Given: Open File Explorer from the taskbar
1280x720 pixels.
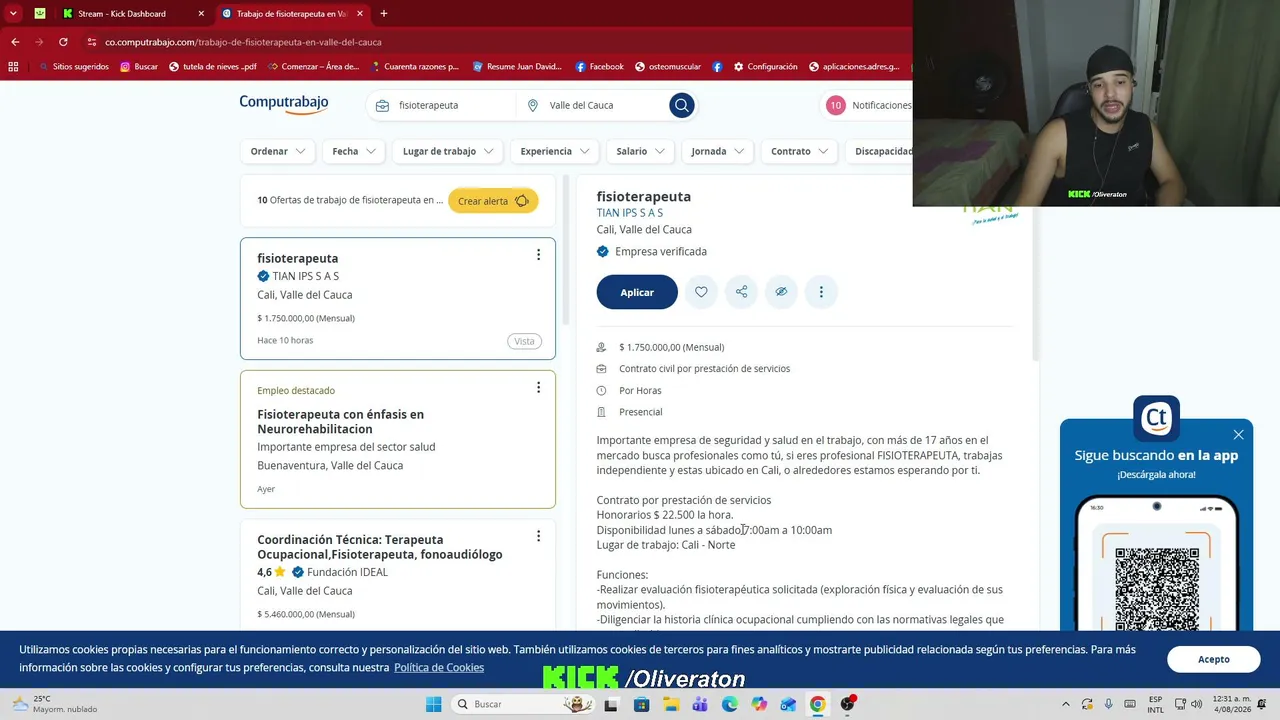Looking at the screenshot, I should pos(670,704).
